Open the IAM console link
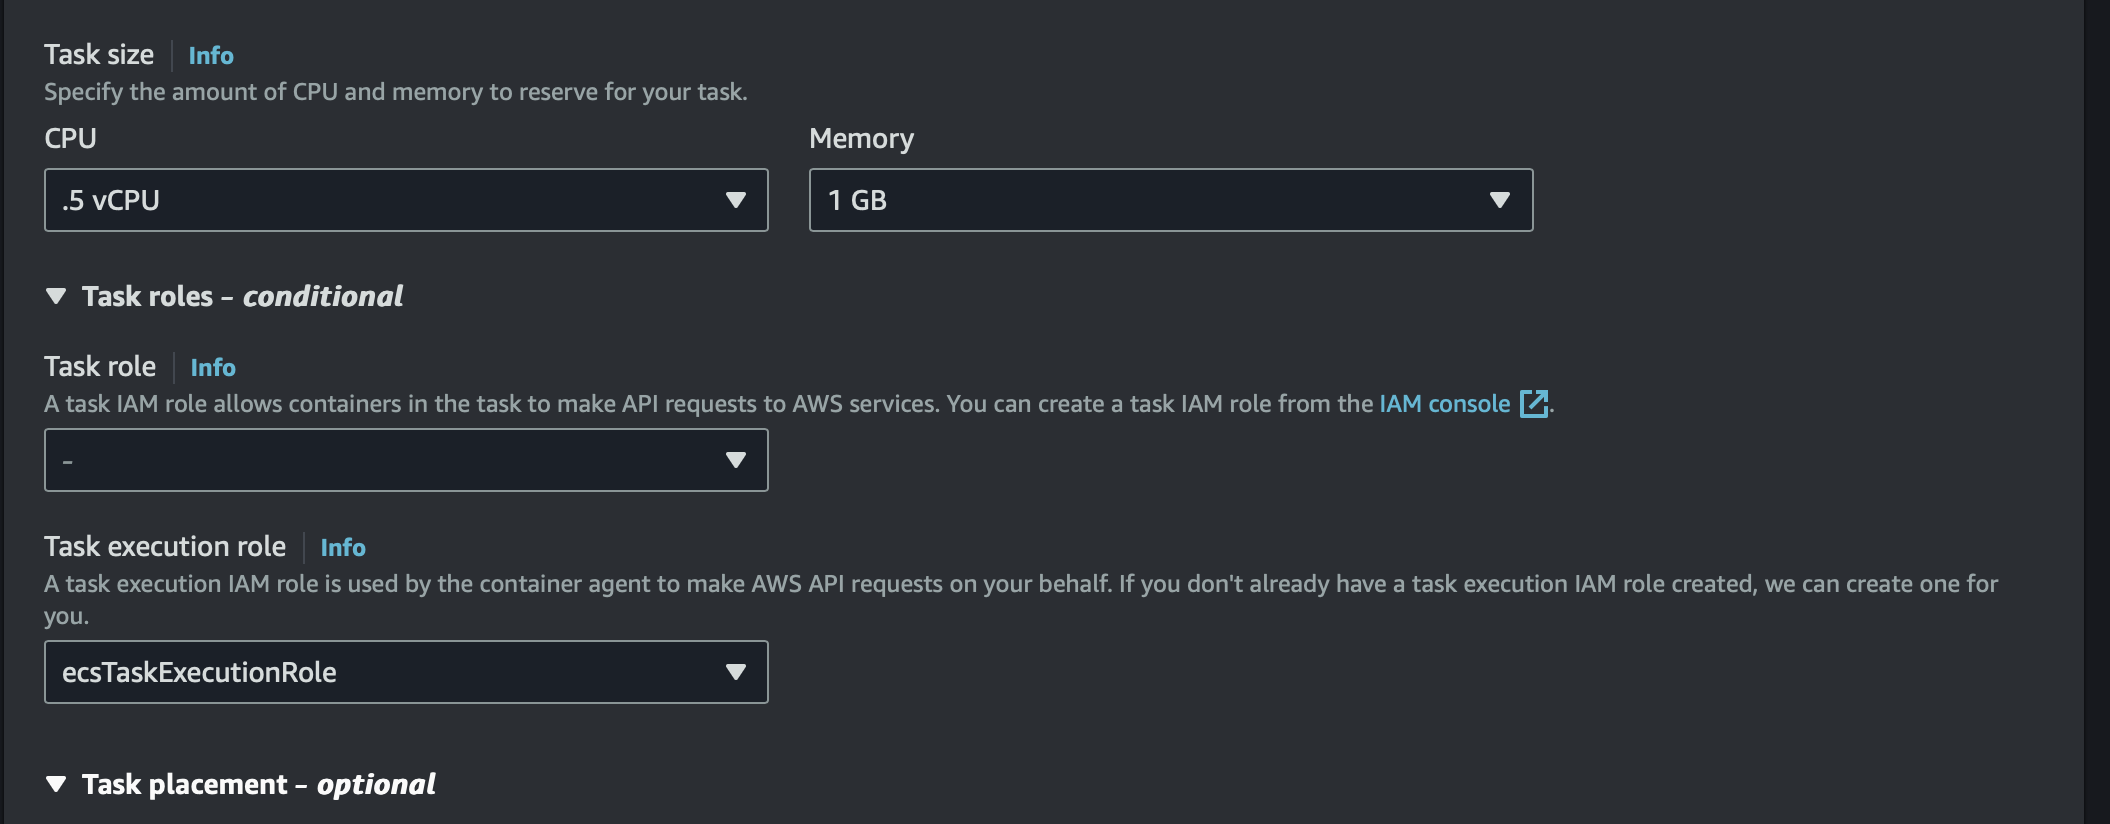Screen dimensions: 2110x824 (x=1445, y=404)
